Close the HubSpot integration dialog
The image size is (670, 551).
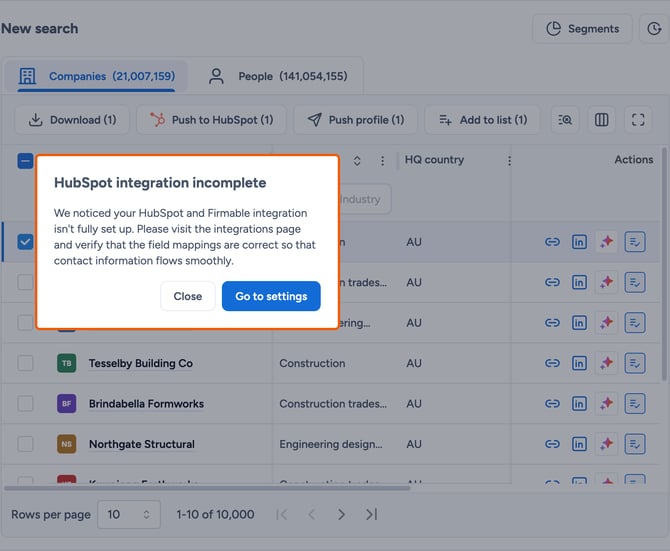click(x=188, y=296)
